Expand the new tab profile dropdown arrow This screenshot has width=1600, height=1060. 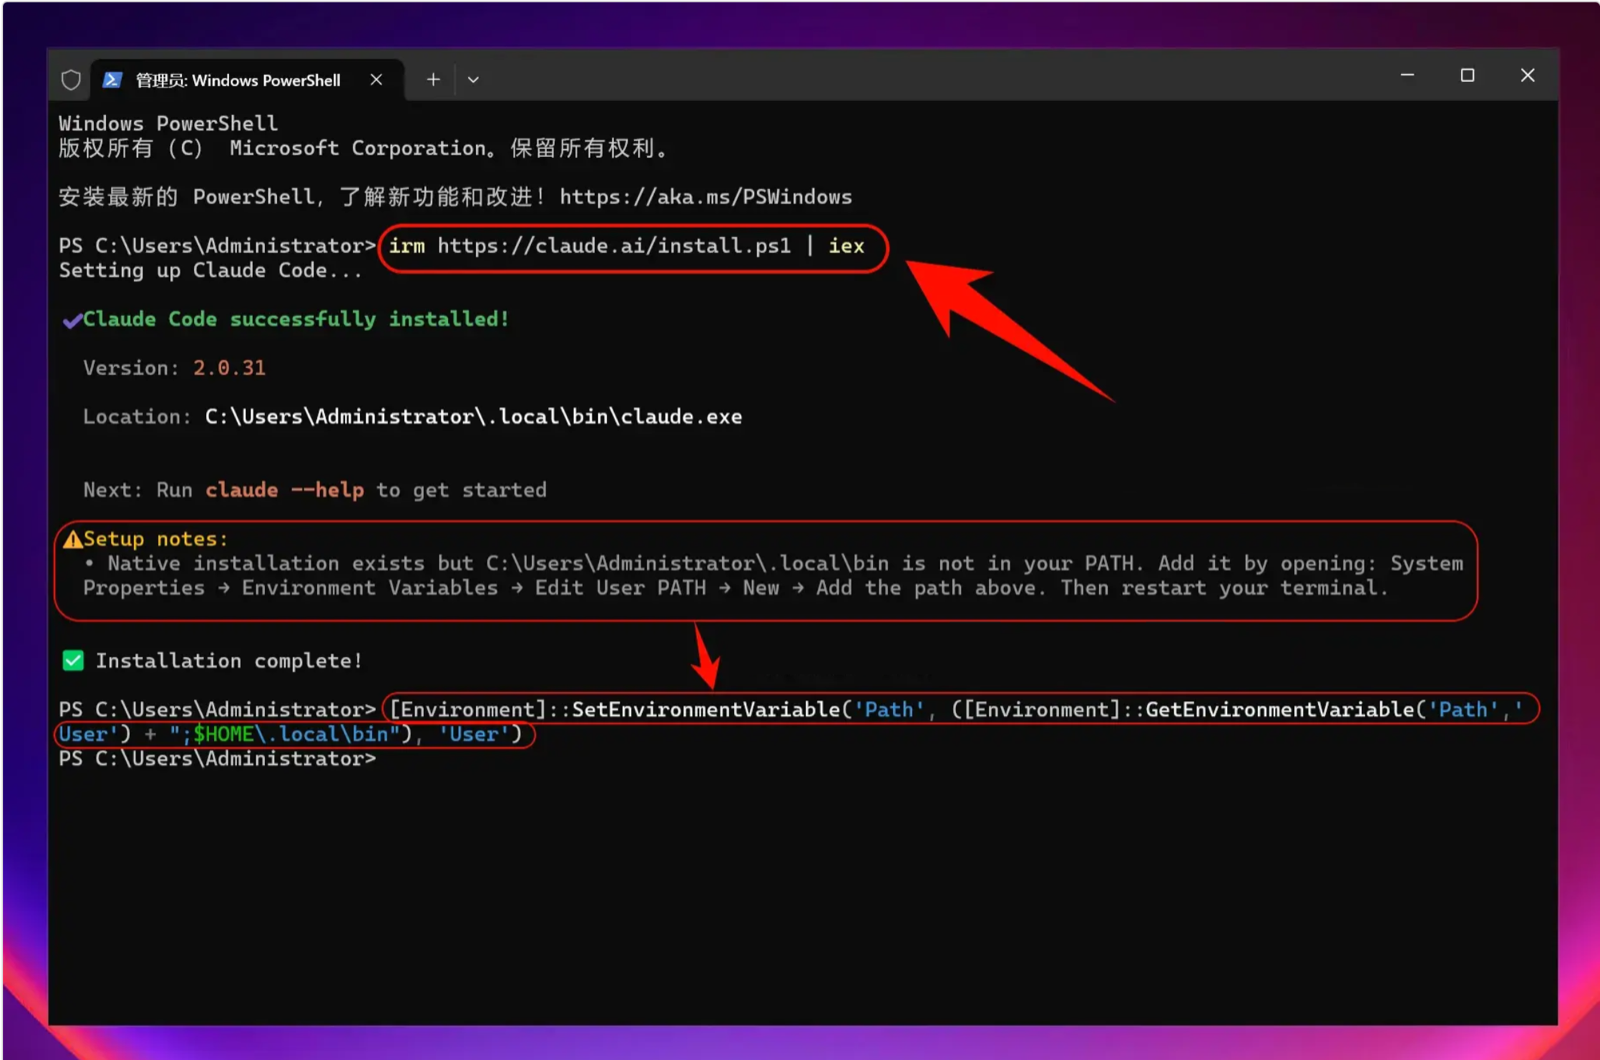pyautogui.click(x=473, y=80)
